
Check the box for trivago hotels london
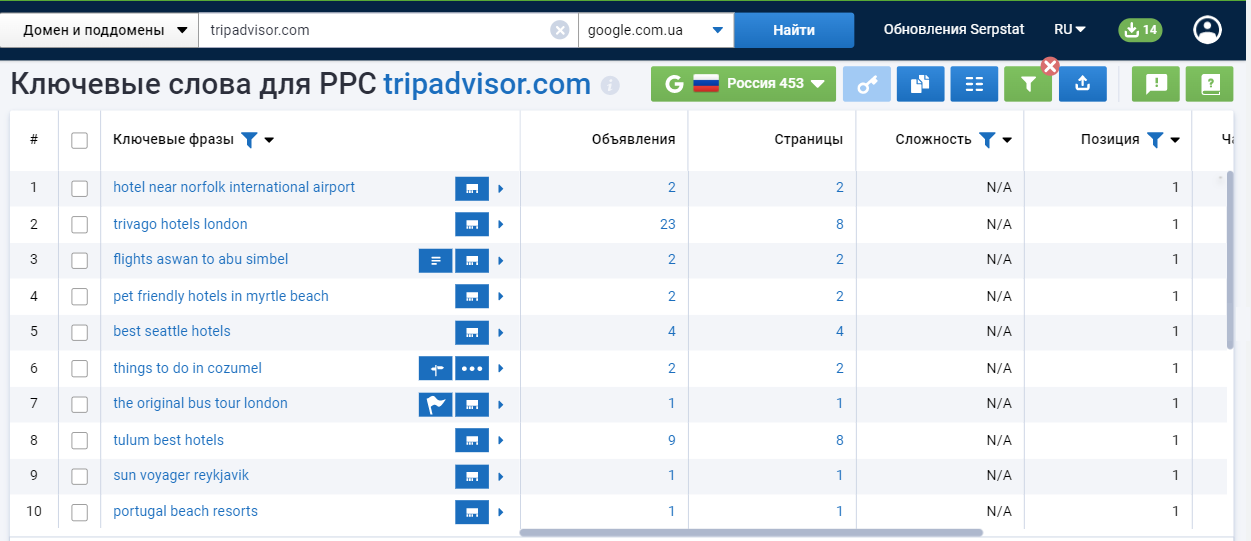click(x=79, y=224)
